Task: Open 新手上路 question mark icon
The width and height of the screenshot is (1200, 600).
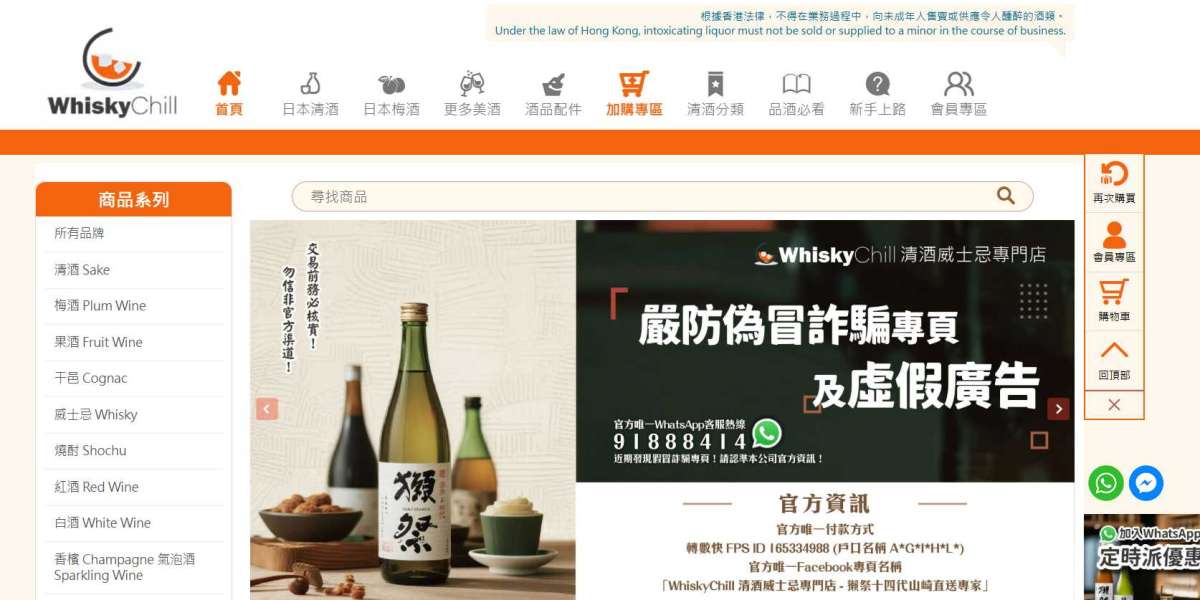Action: coord(877,84)
